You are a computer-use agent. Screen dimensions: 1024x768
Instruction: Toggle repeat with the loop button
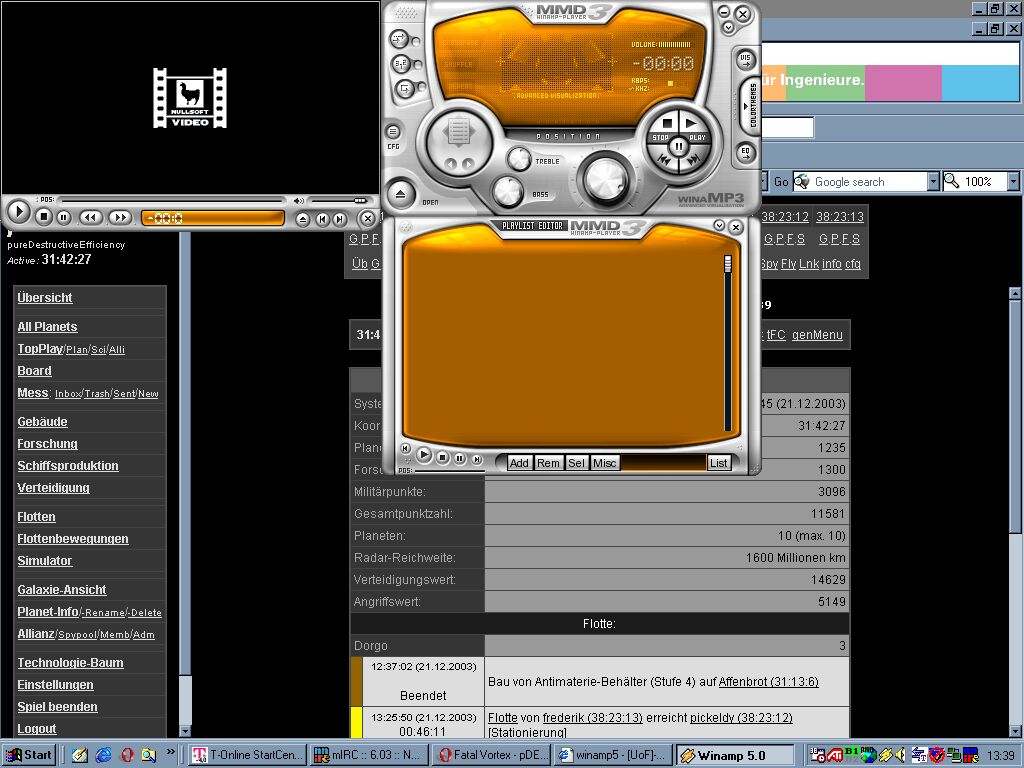405,88
